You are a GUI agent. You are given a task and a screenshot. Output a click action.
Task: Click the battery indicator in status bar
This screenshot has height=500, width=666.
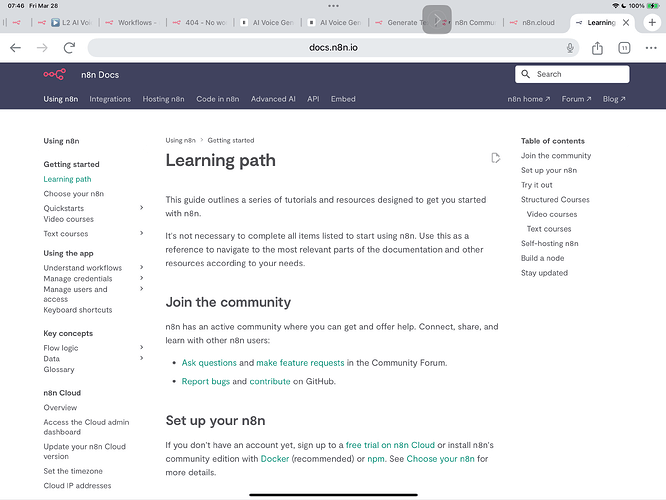point(652,6)
